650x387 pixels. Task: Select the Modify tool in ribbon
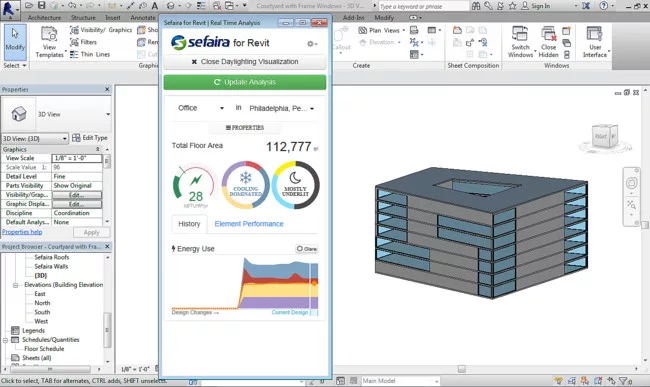(15, 41)
